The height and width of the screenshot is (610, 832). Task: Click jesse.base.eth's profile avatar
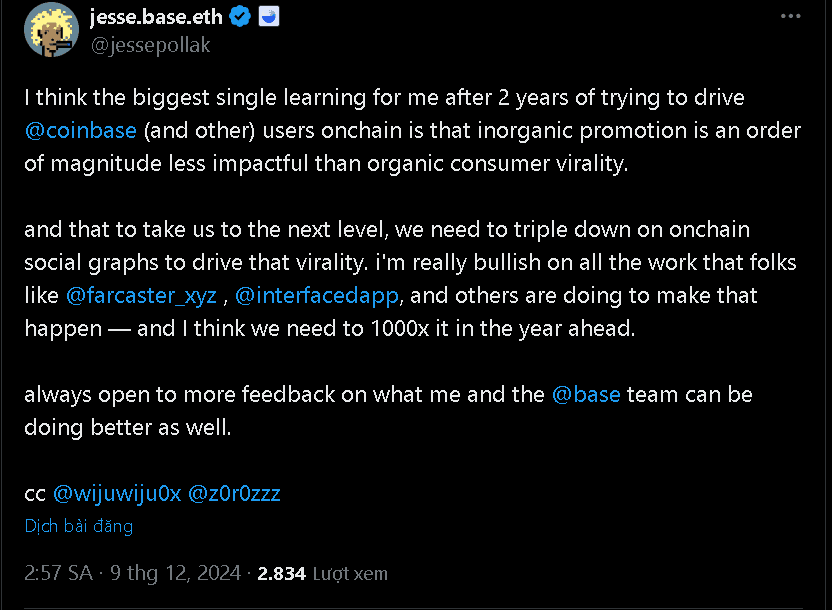tap(51, 30)
